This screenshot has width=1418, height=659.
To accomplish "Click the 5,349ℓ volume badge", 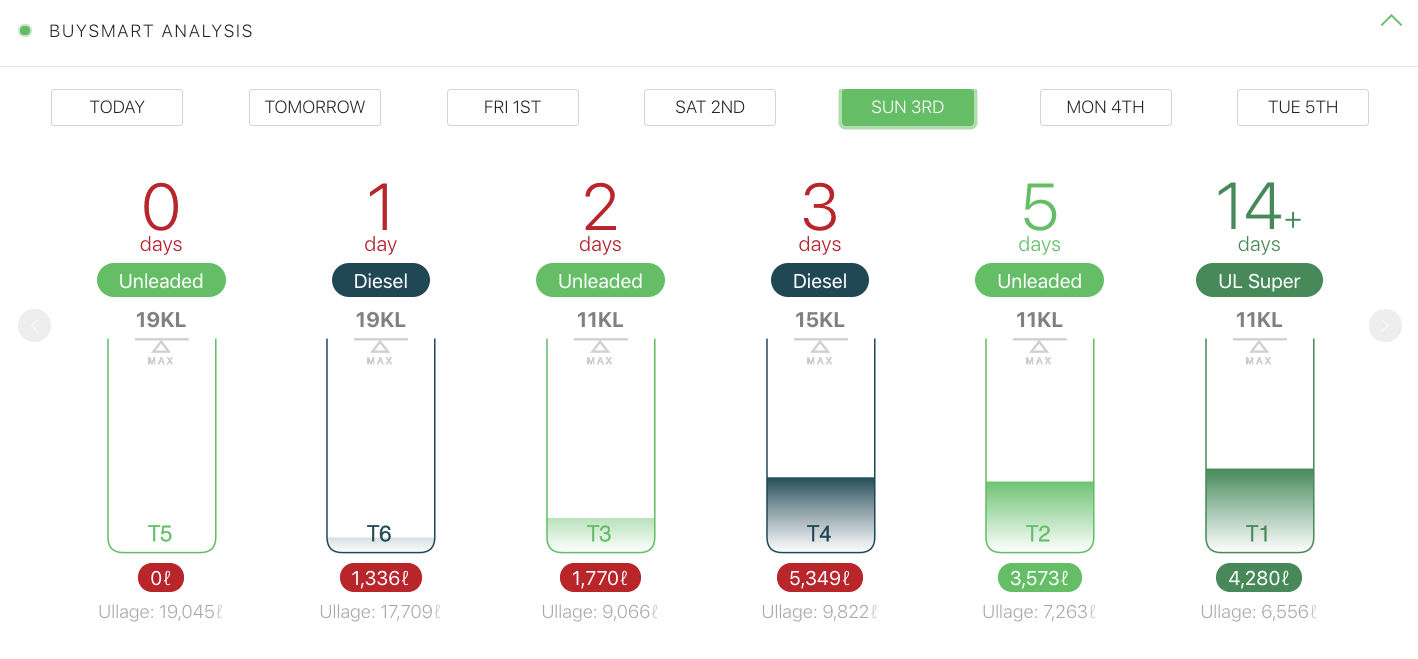I will 819,578.
